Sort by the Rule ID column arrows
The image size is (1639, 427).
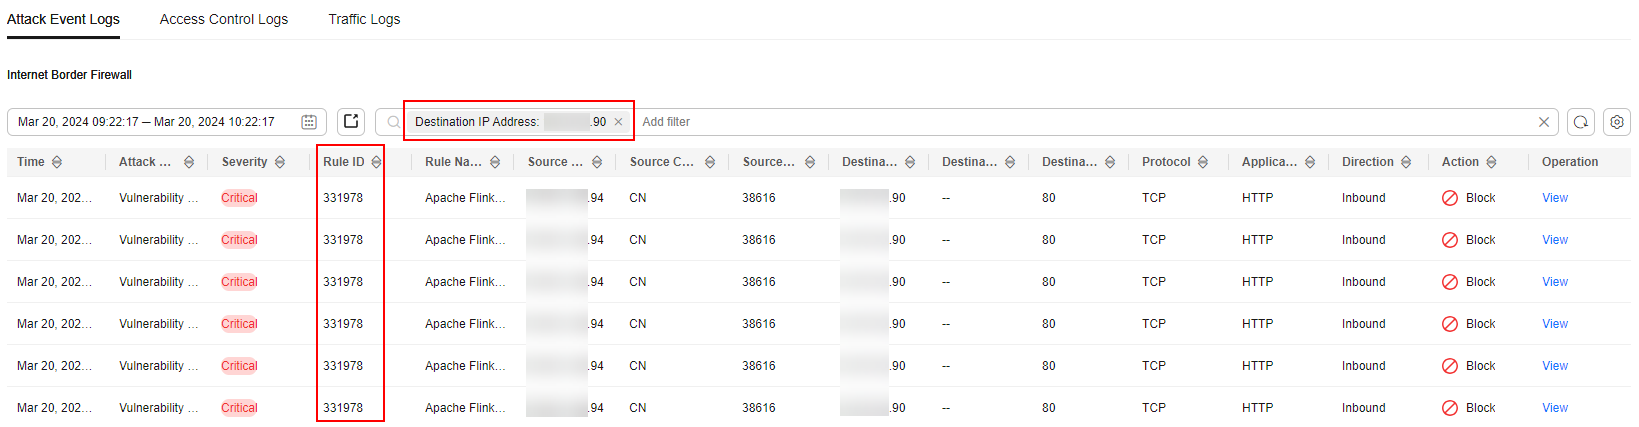(376, 162)
